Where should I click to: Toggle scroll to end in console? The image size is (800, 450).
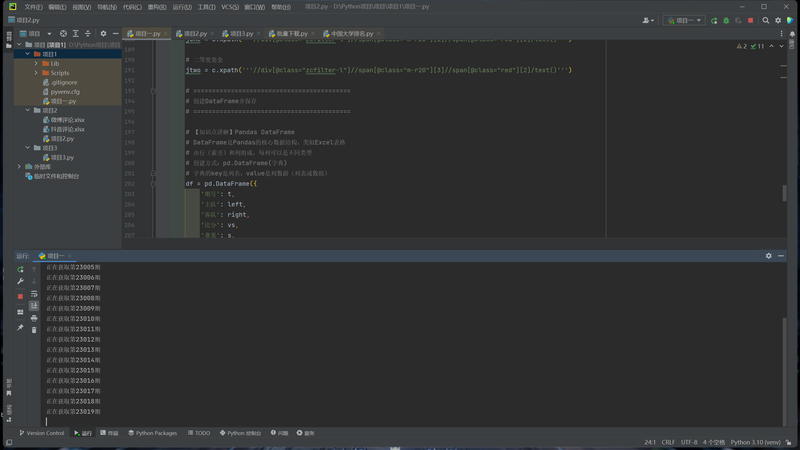(34, 306)
